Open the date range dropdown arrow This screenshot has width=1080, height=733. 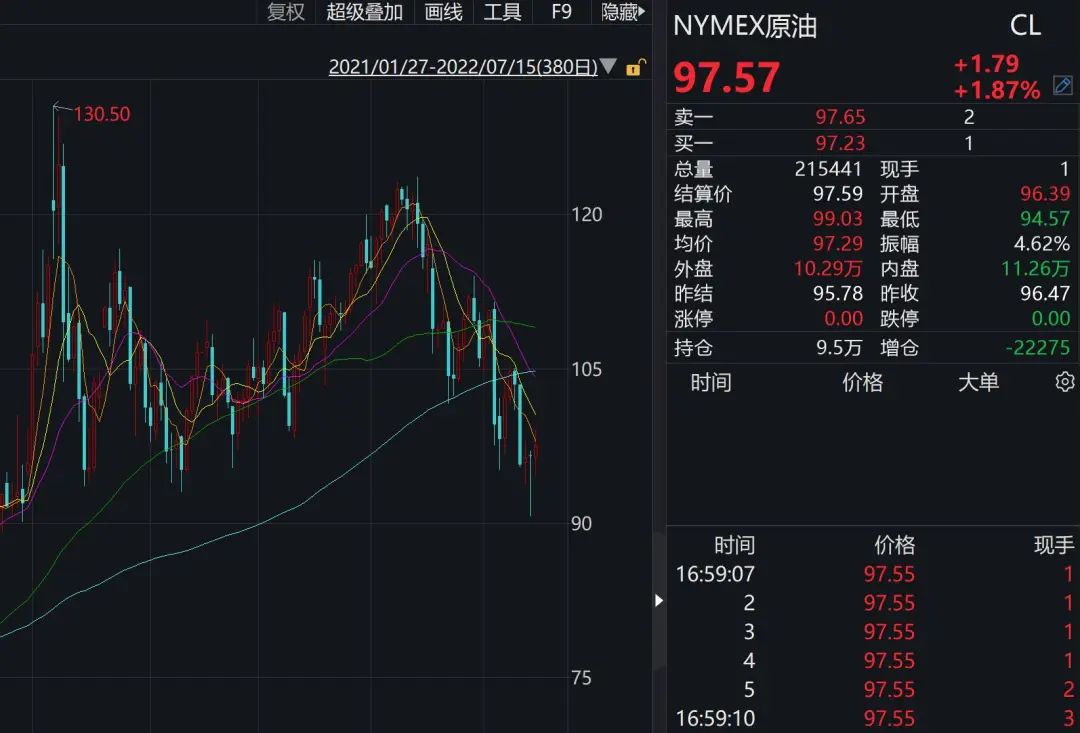(608, 66)
